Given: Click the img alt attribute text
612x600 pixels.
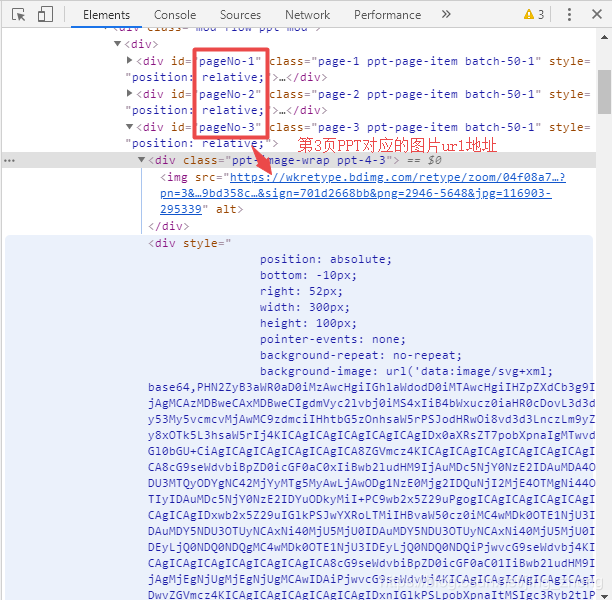Looking at the screenshot, I should pyautogui.click(x=226, y=209).
